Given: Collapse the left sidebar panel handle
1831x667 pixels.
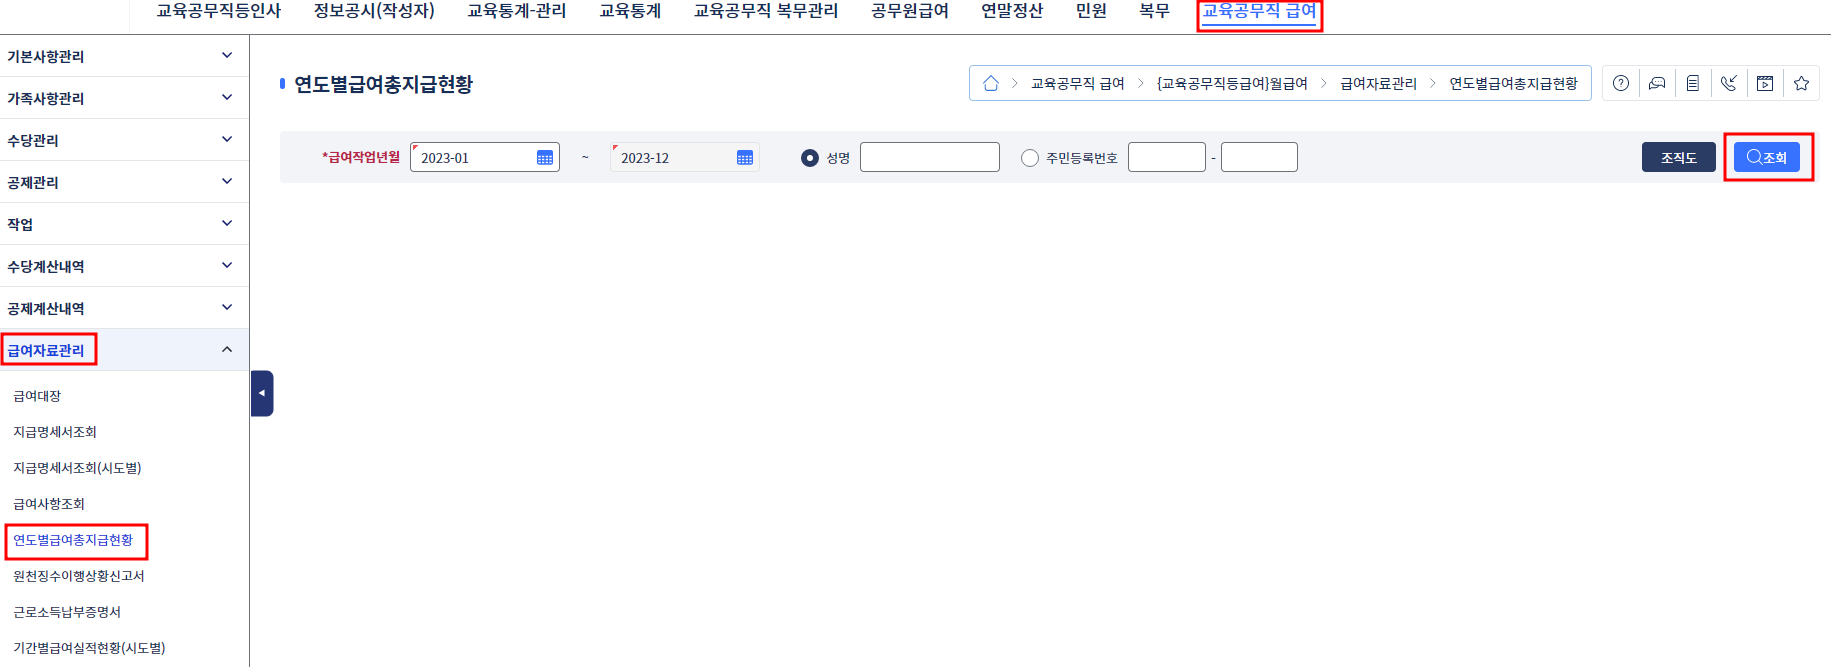Looking at the screenshot, I should click(x=262, y=393).
